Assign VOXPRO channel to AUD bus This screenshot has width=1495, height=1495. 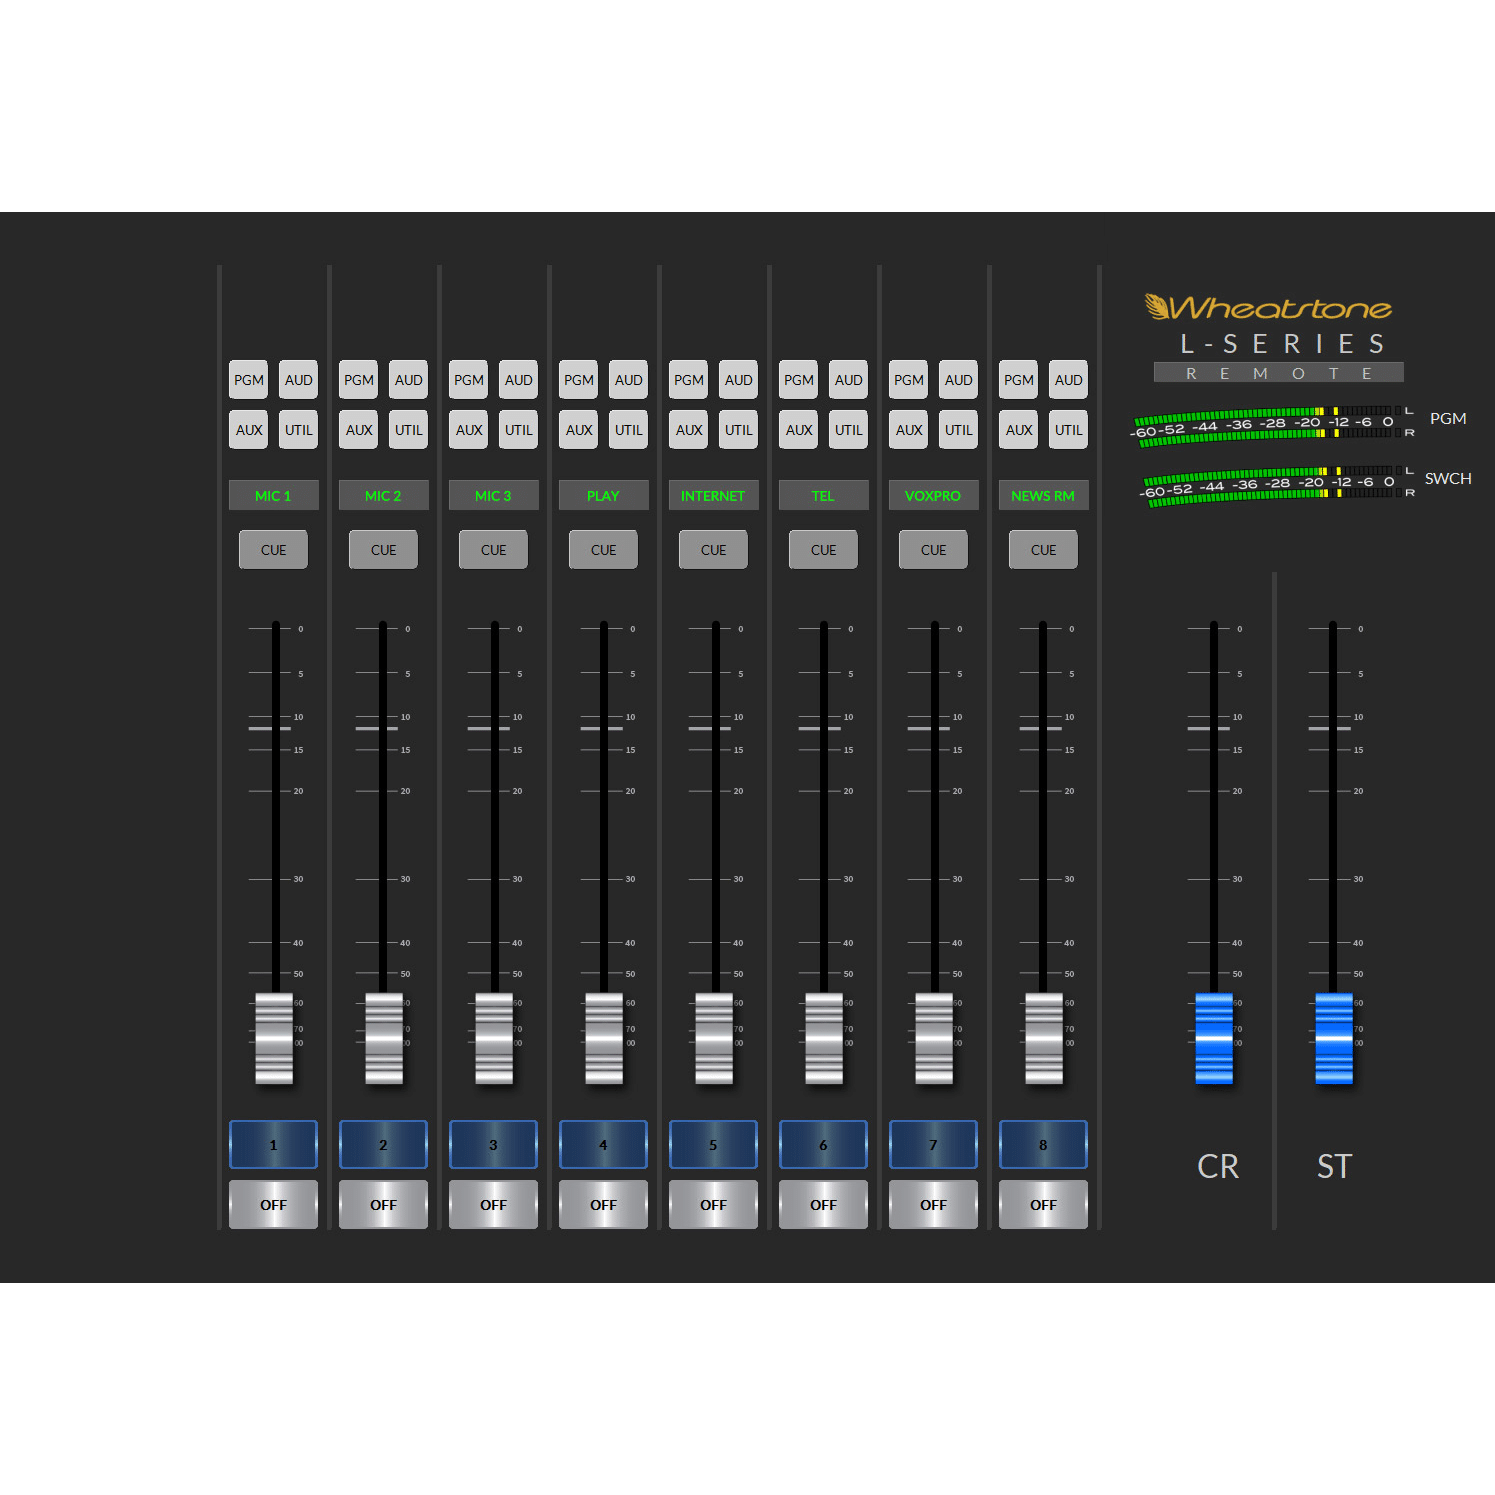click(x=958, y=380)
